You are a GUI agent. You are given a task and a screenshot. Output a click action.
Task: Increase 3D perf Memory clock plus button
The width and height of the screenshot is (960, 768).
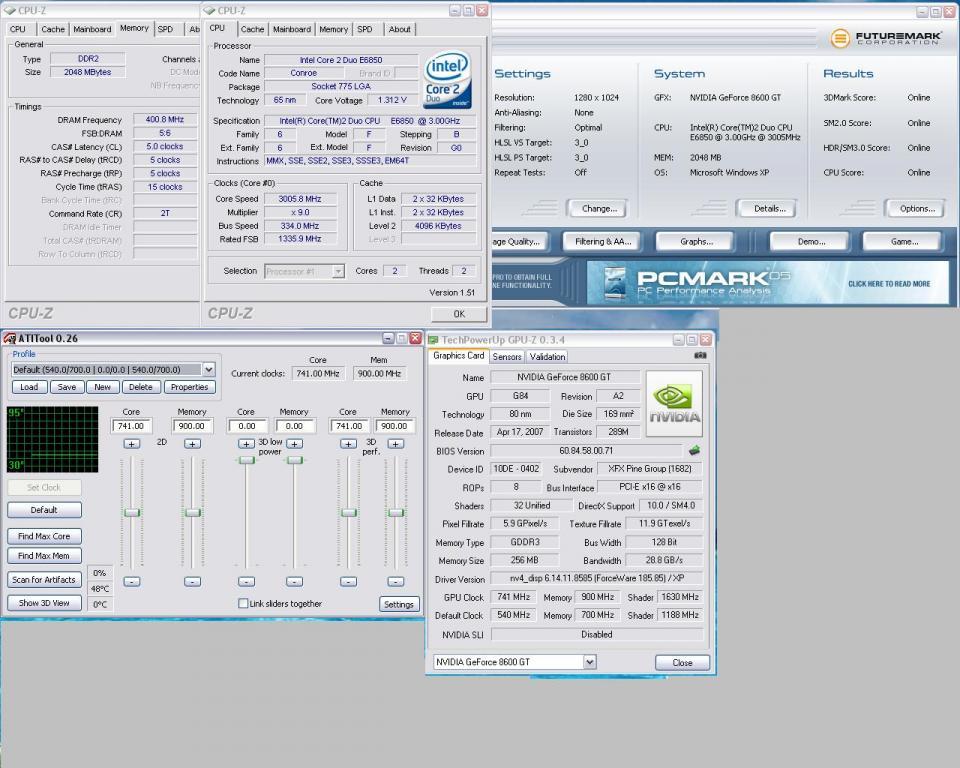[x=396, y=444]
